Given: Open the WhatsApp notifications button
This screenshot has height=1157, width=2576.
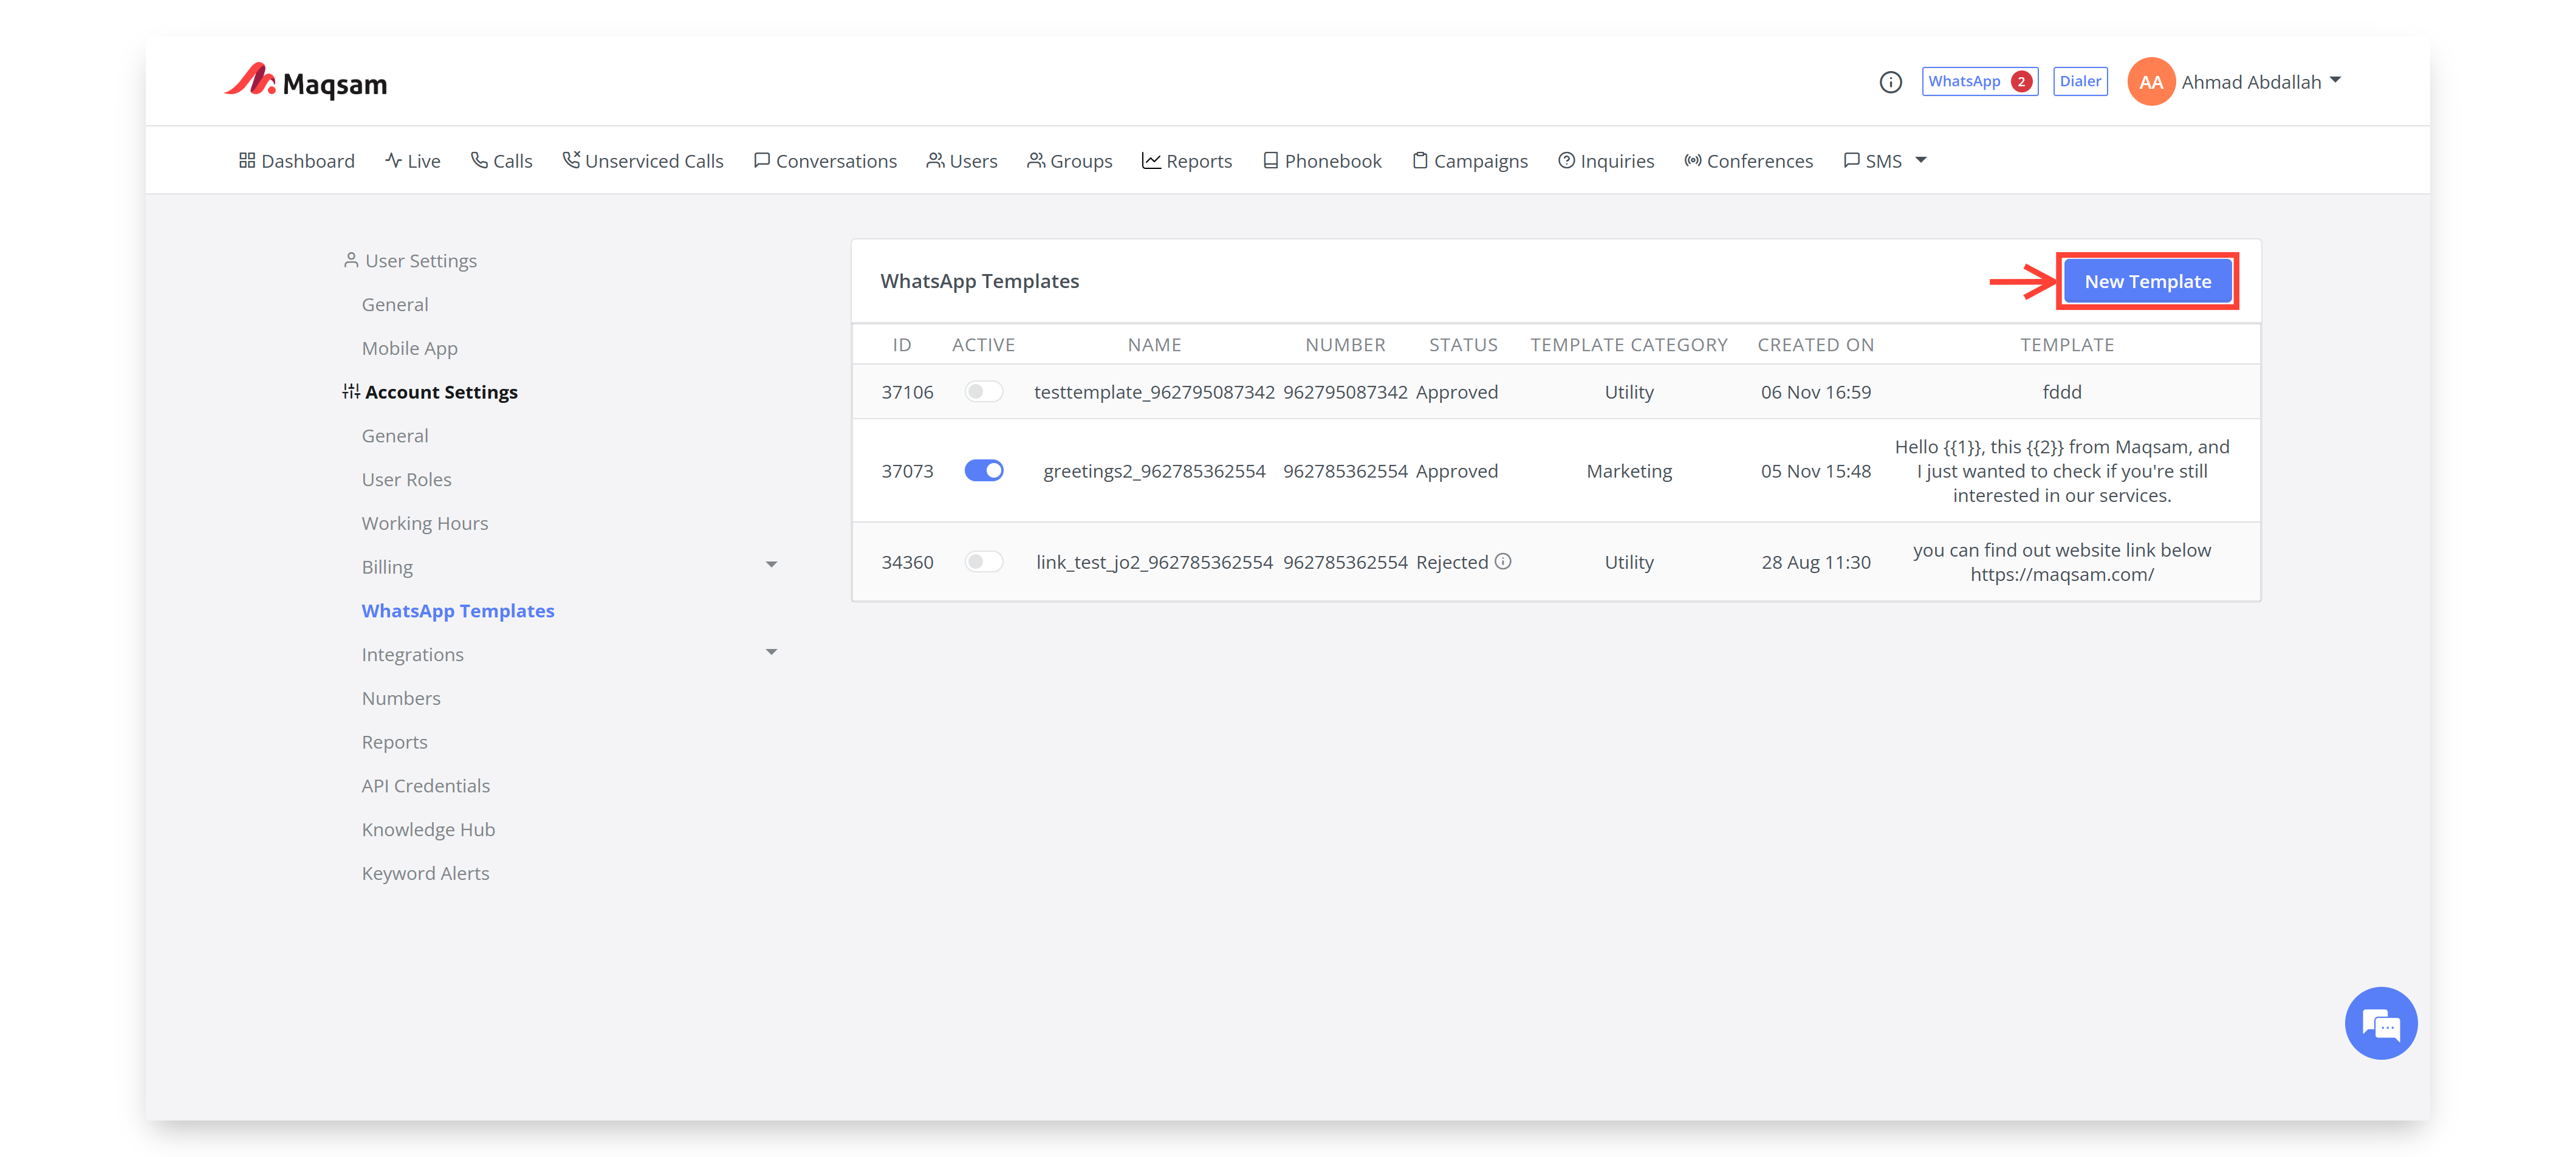Looking at the screenshot, I should [1978, 82].
